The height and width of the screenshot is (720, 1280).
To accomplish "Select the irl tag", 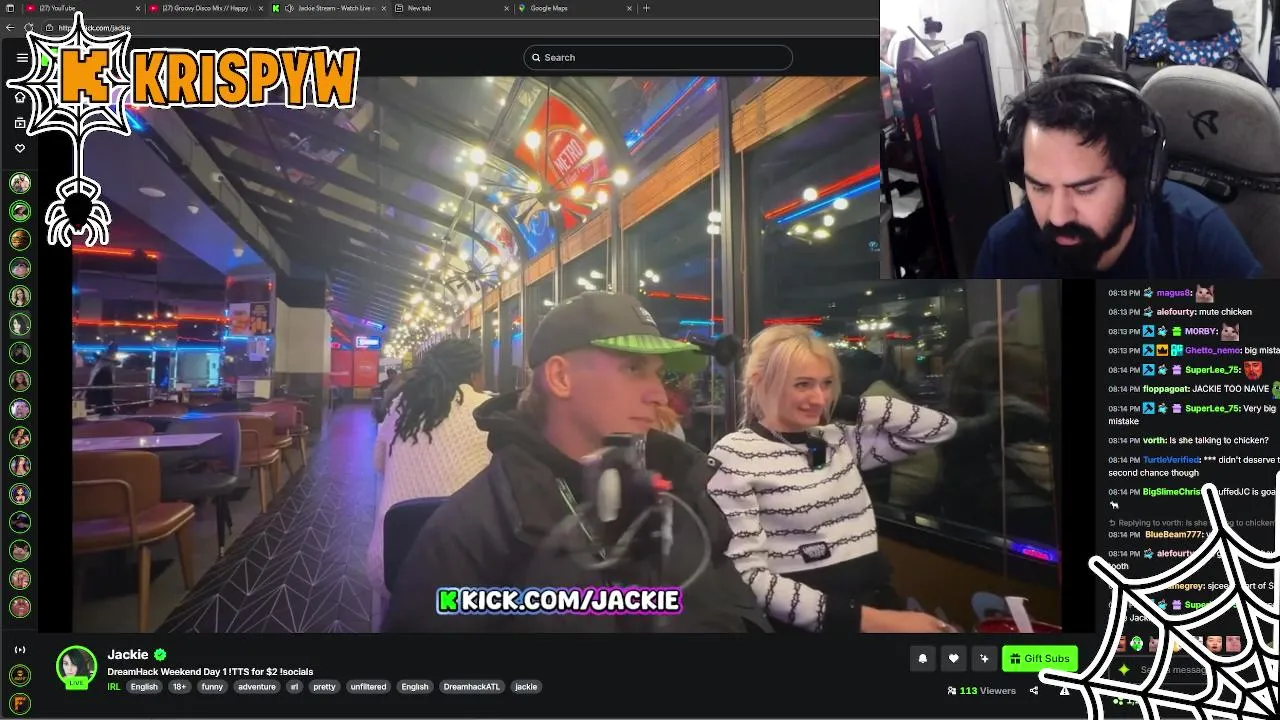I will 294,687.
